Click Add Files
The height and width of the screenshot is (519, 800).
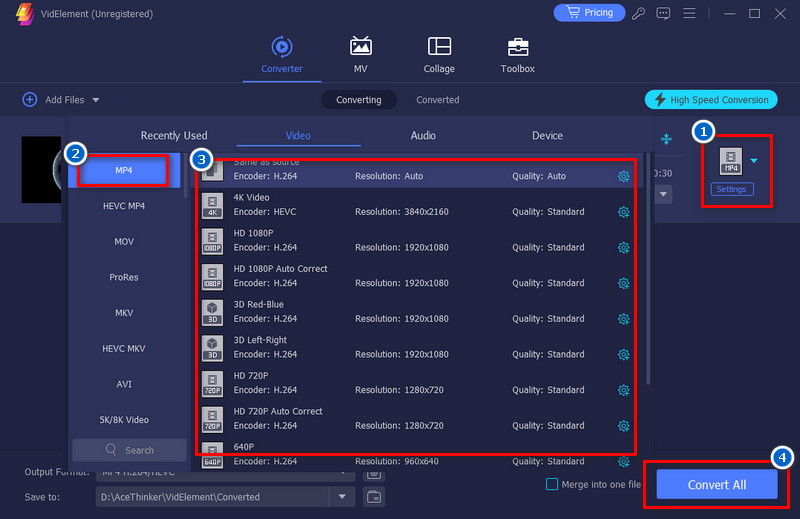coord(54,100)
